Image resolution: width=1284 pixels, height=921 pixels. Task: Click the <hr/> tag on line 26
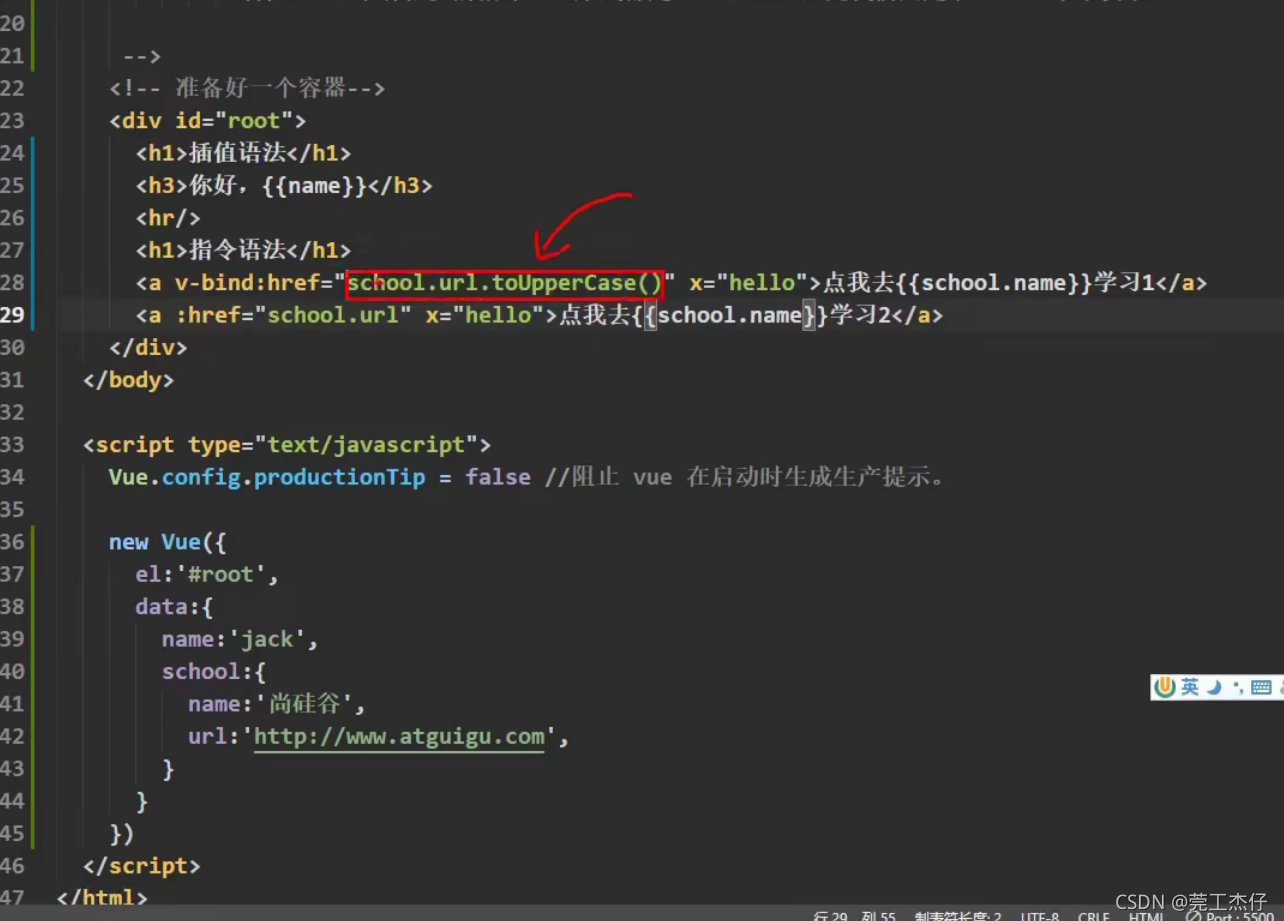point(168,218)
